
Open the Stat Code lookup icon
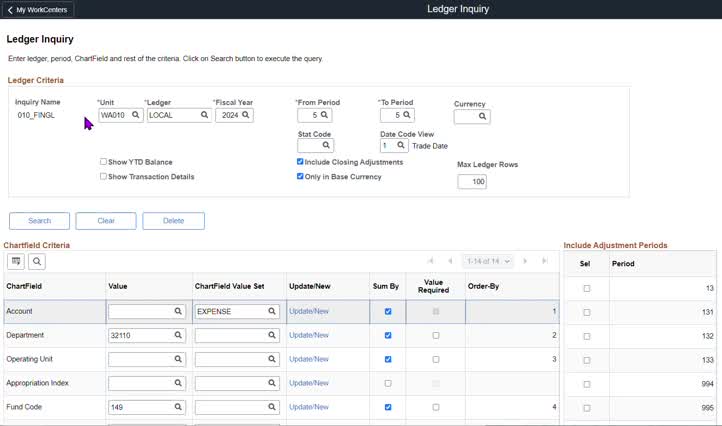pyautogui.click(x=326, y=146)
